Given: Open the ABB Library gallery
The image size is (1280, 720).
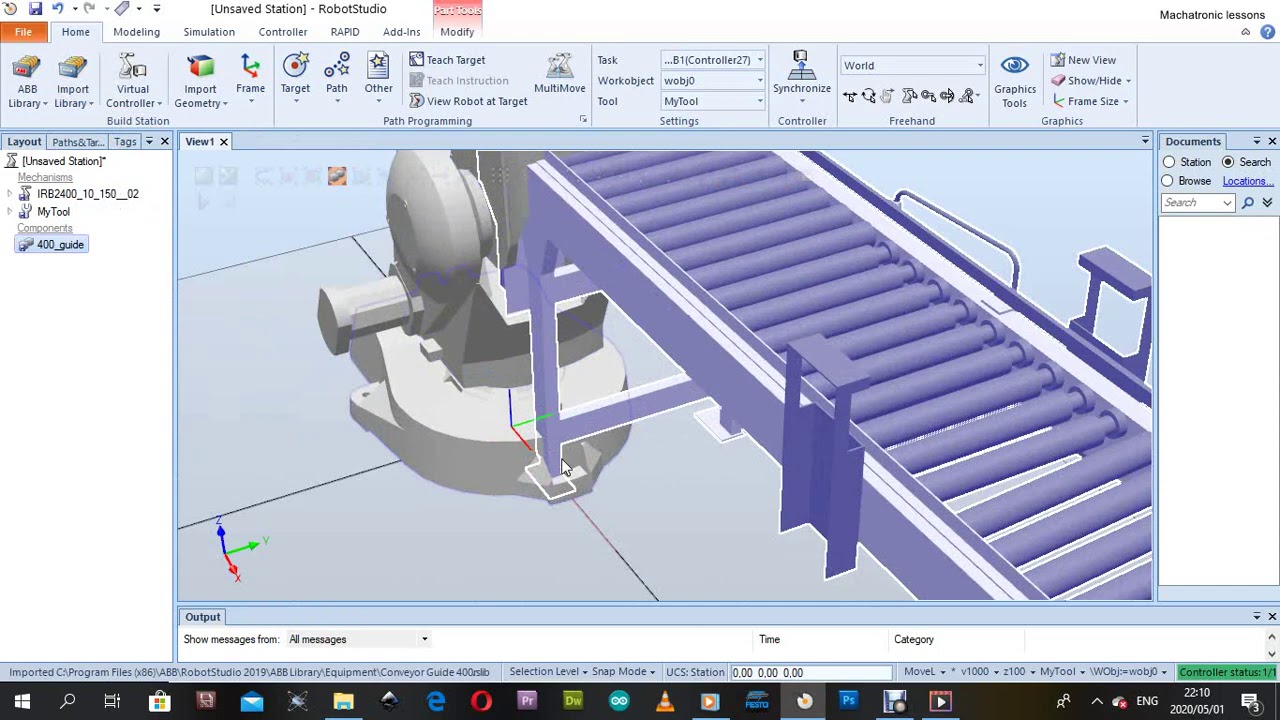Looking at the screenshot, I should point(27,81).
